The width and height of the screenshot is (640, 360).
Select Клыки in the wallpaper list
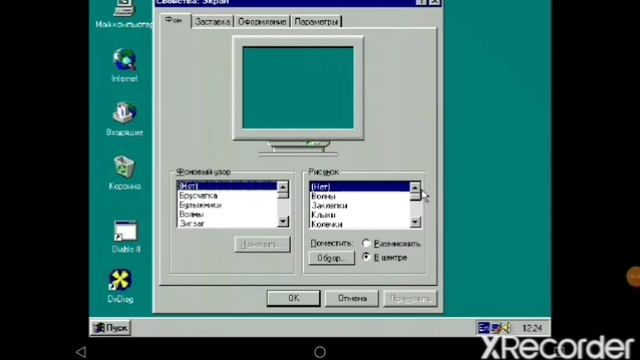[x=360, y=215]
